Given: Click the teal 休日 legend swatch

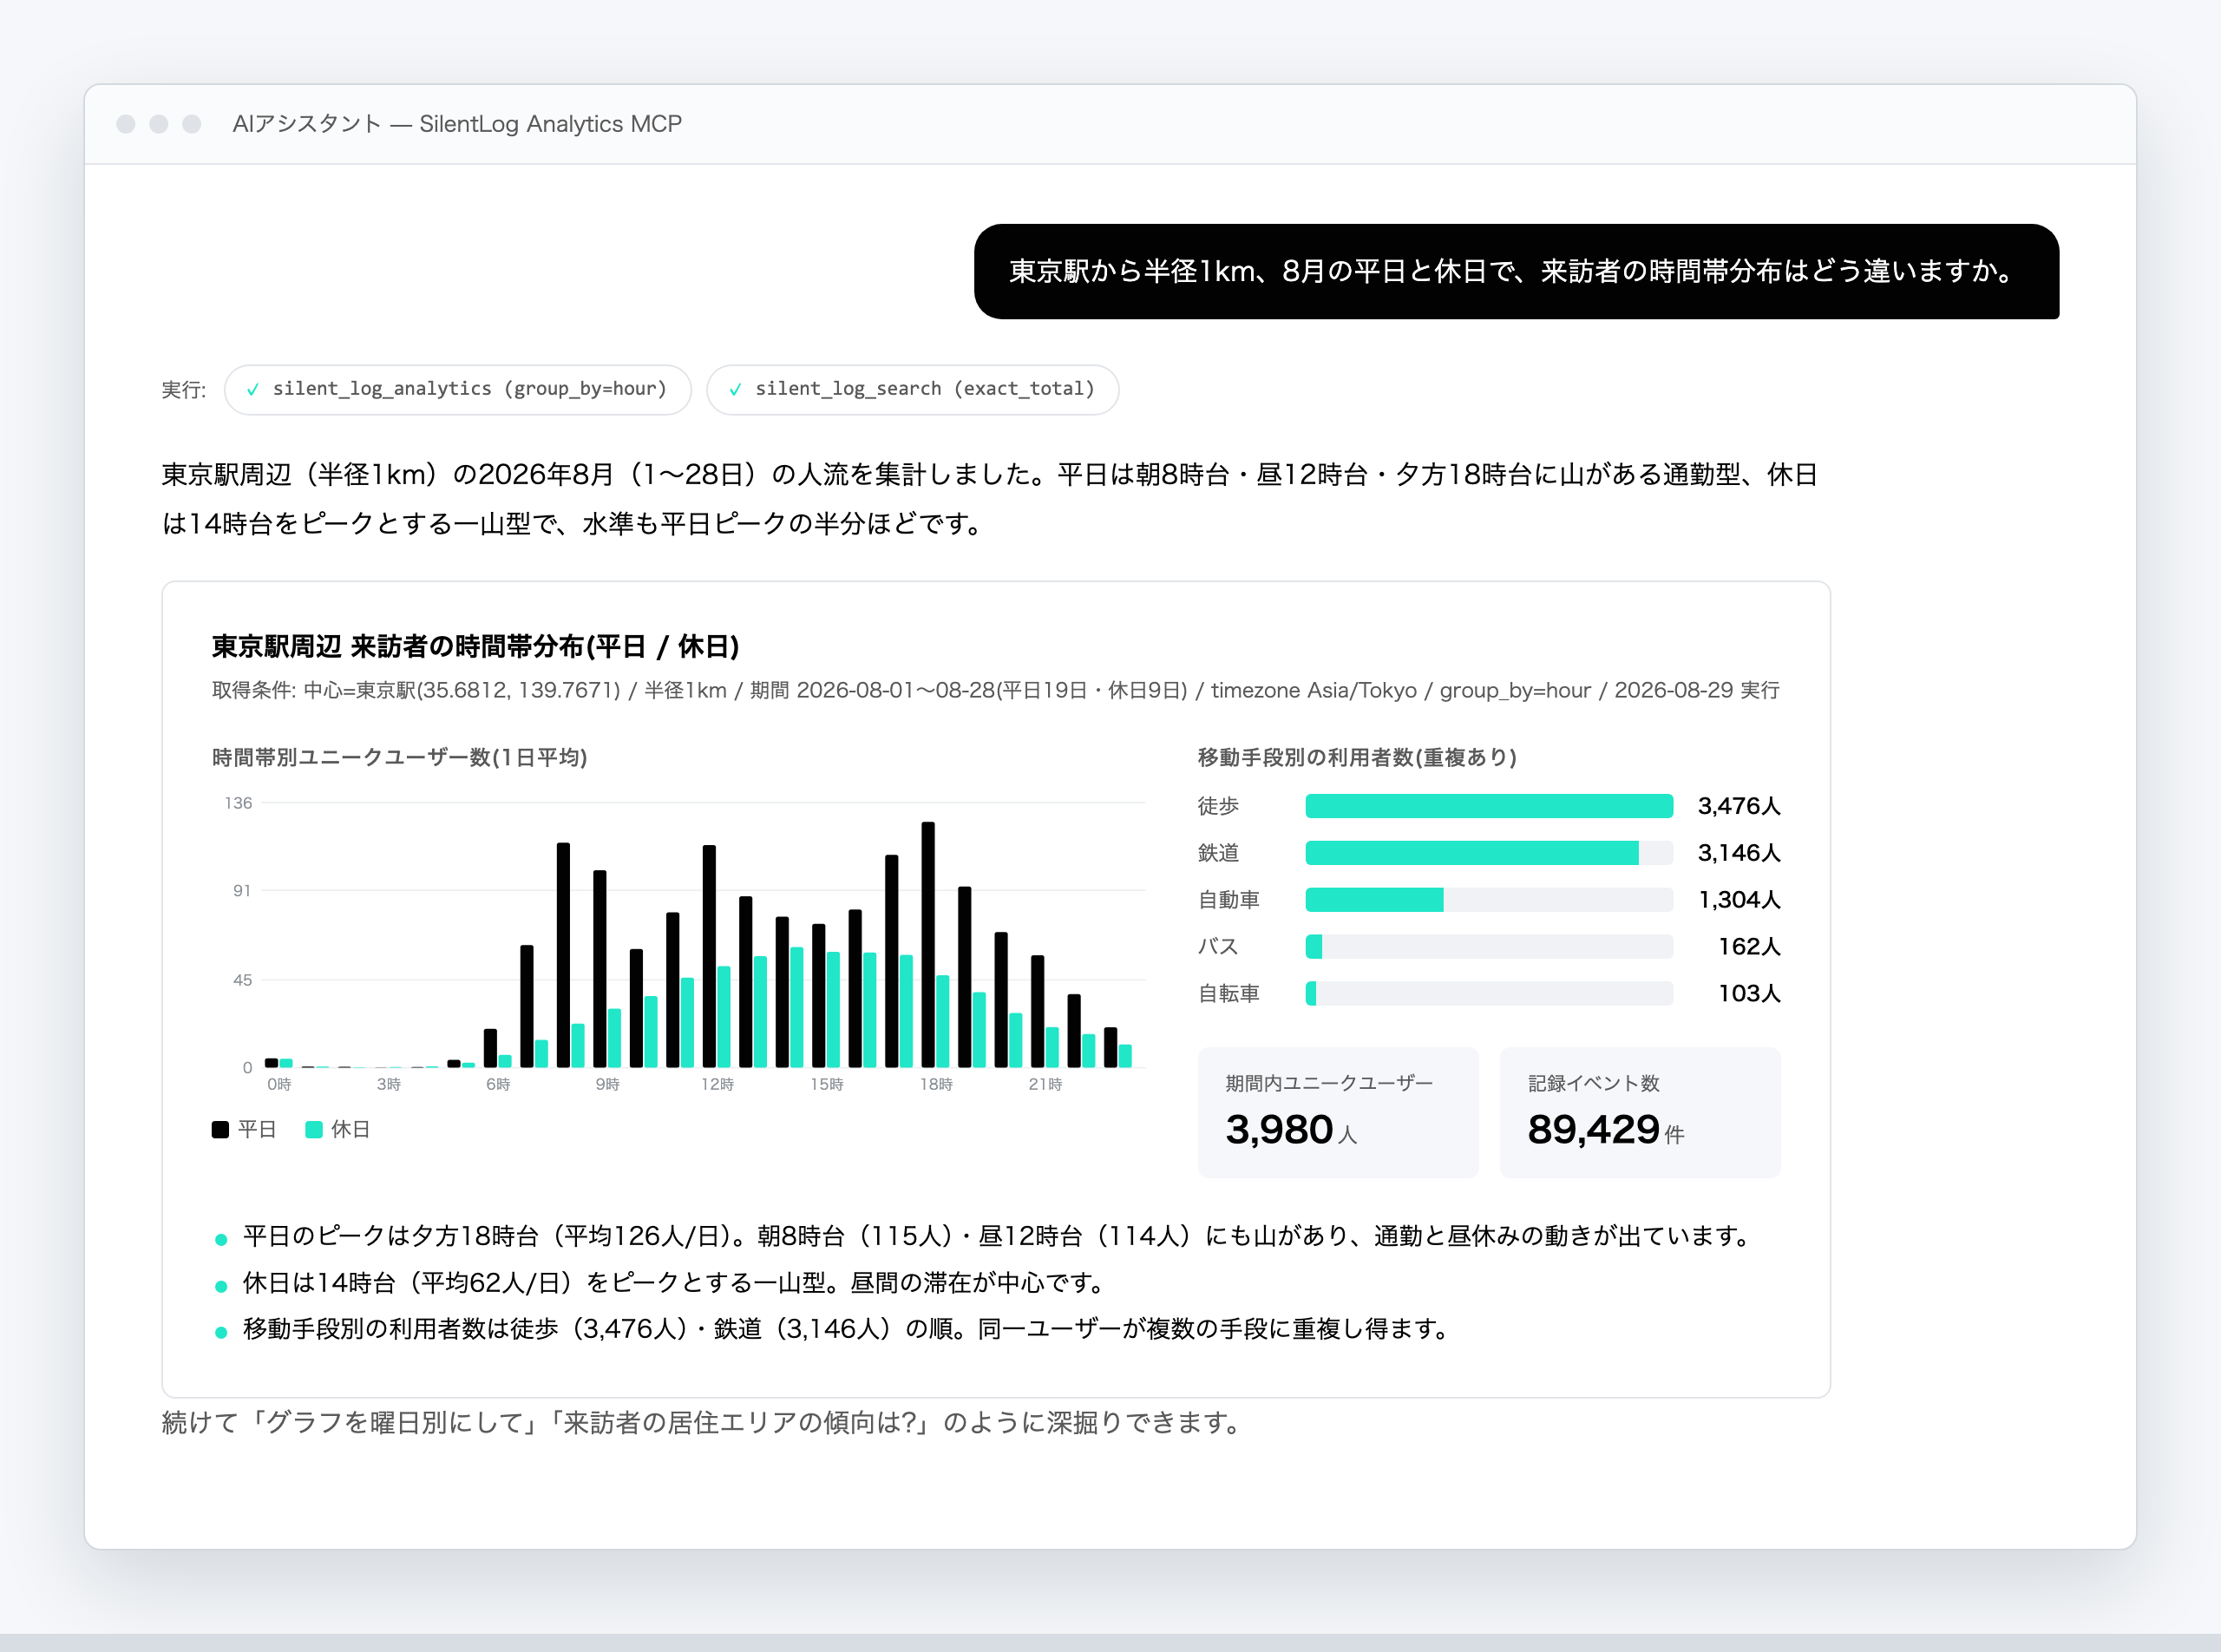Looking at the screenshot, I should 314,1129.
